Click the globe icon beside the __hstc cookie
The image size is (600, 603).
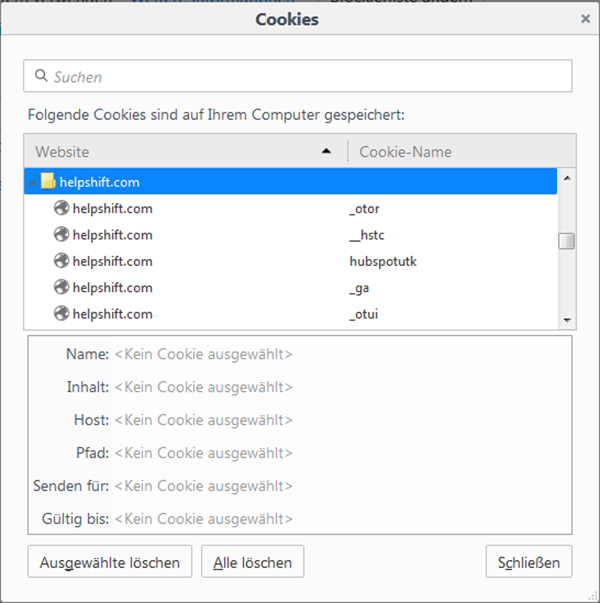tap(61, 234)
